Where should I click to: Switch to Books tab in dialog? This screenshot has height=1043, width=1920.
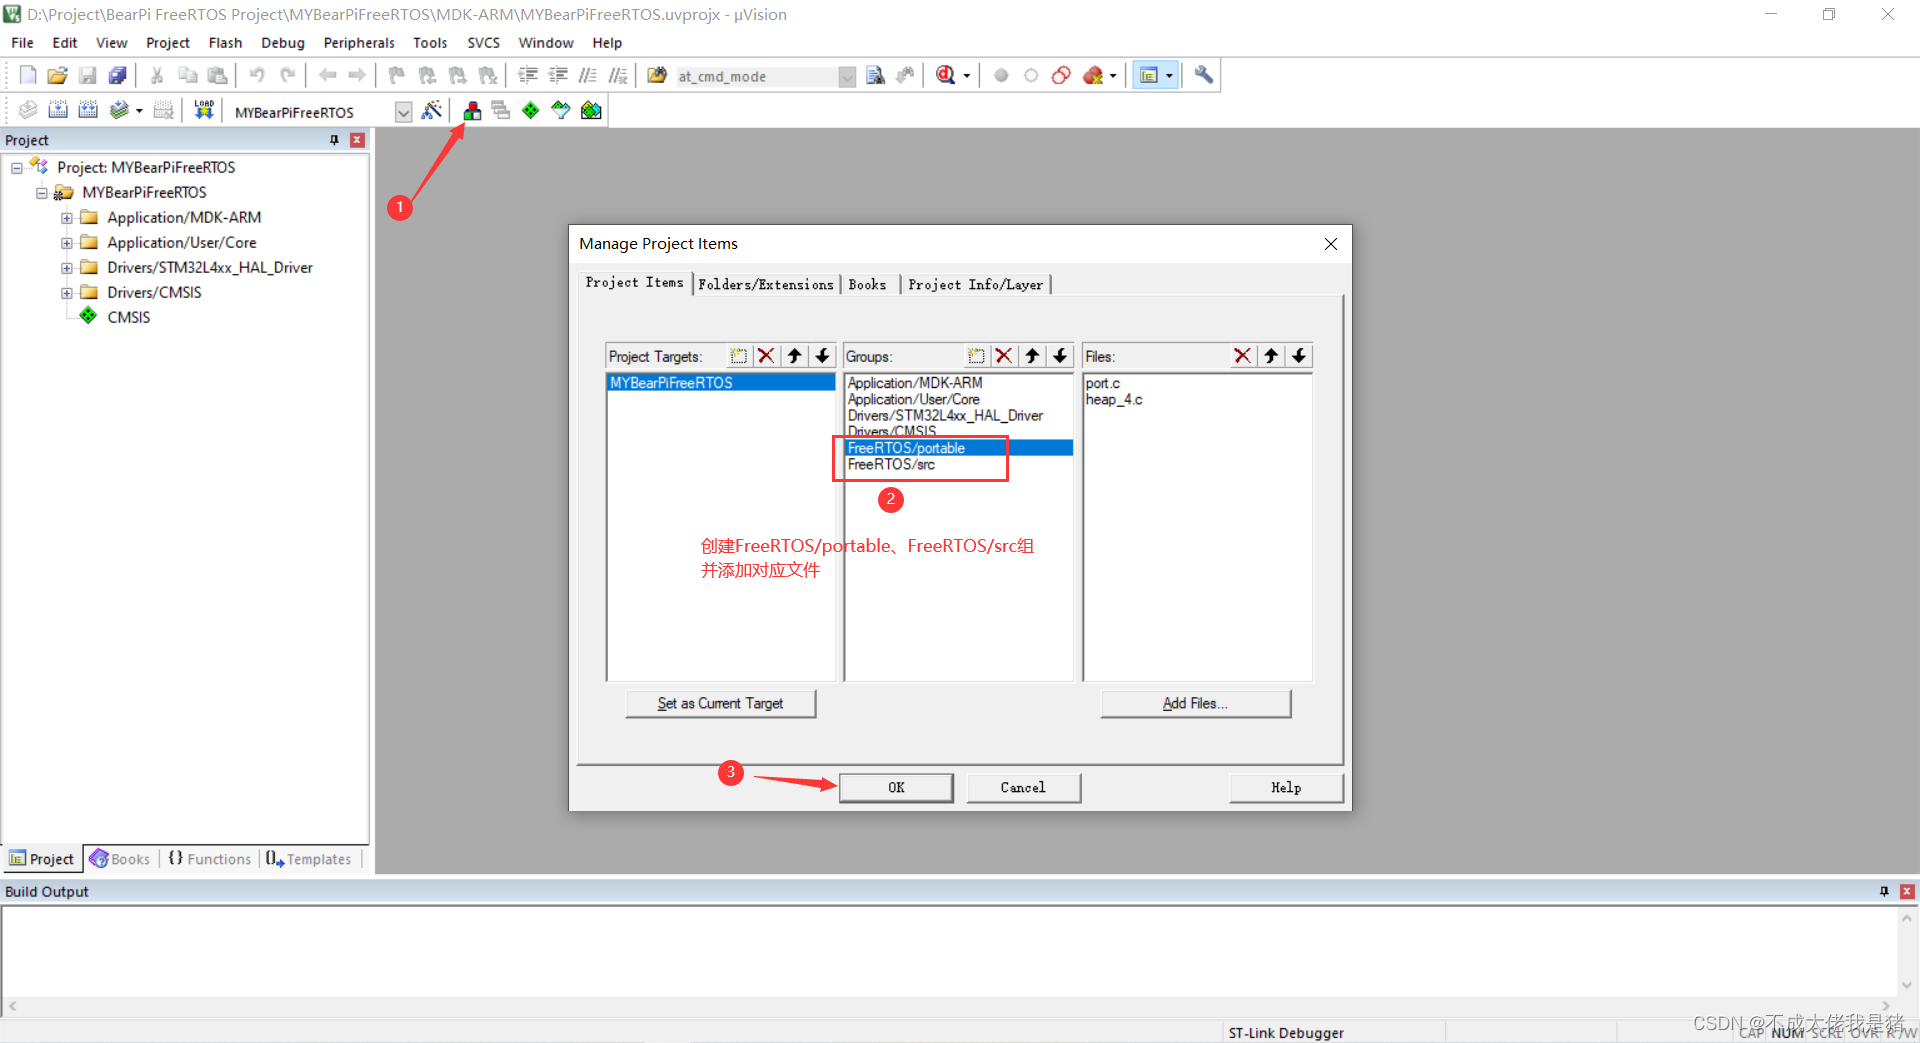coord(867,285)
